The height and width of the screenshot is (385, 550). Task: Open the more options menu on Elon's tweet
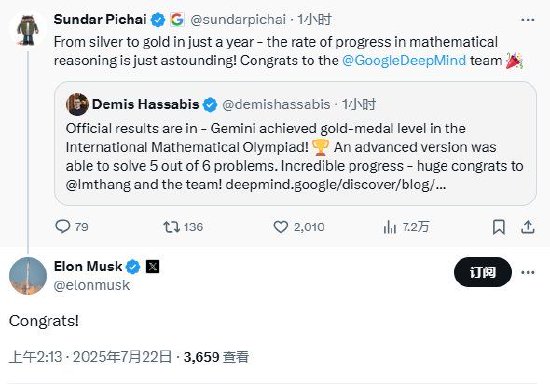click(x=528, y=272)
